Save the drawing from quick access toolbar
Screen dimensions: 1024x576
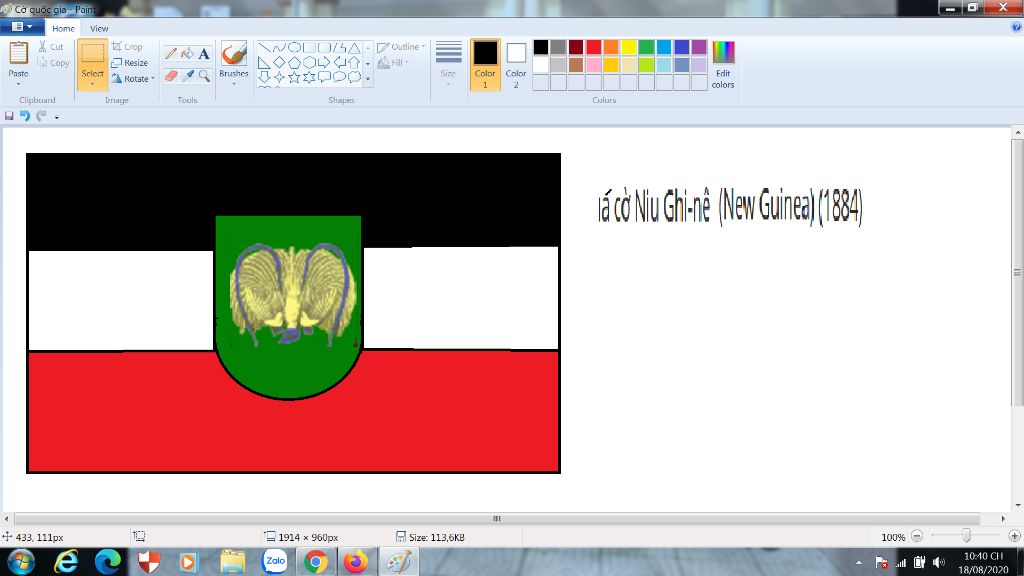[9, 116]
